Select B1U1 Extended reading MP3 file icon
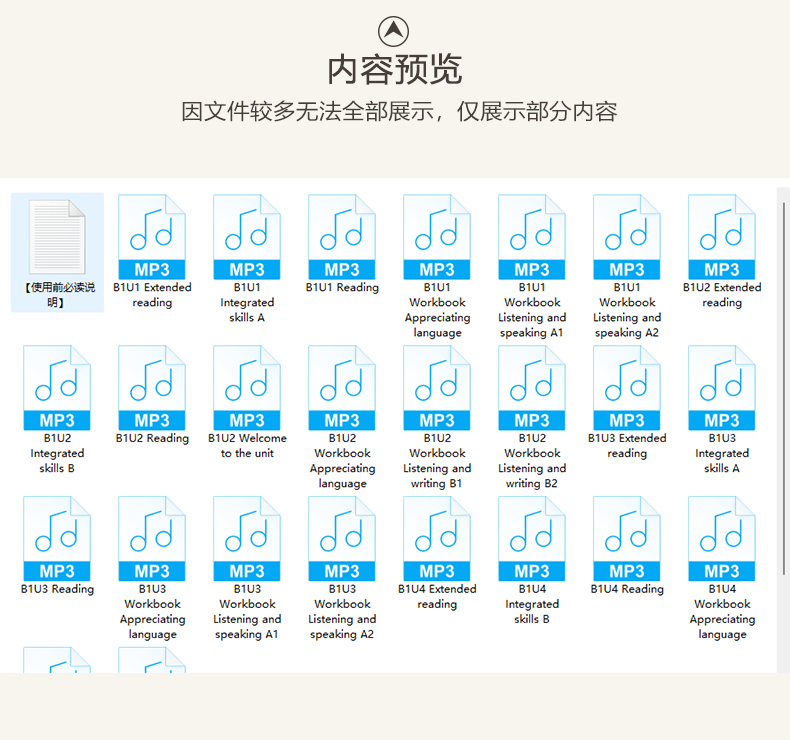 [x=152, y=237]
